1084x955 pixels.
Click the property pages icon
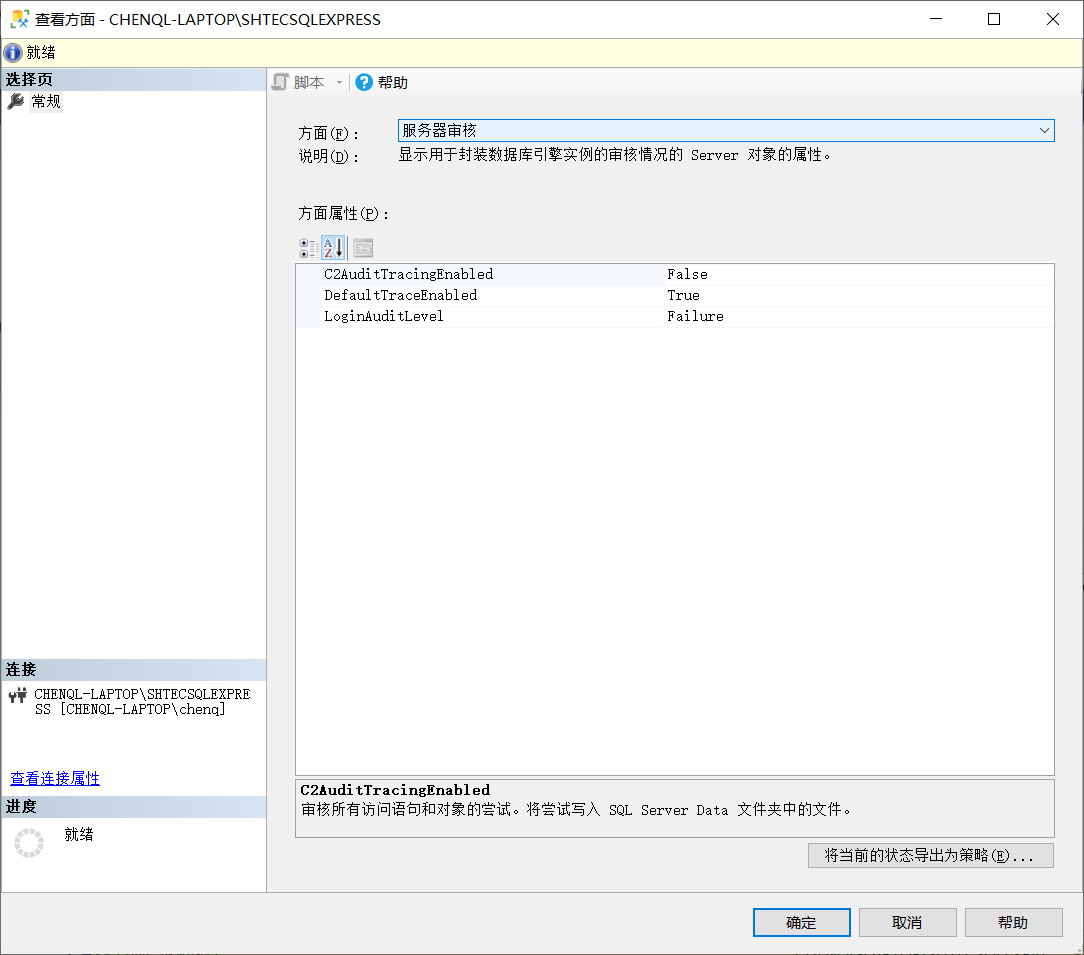click(x=363, y=248)
